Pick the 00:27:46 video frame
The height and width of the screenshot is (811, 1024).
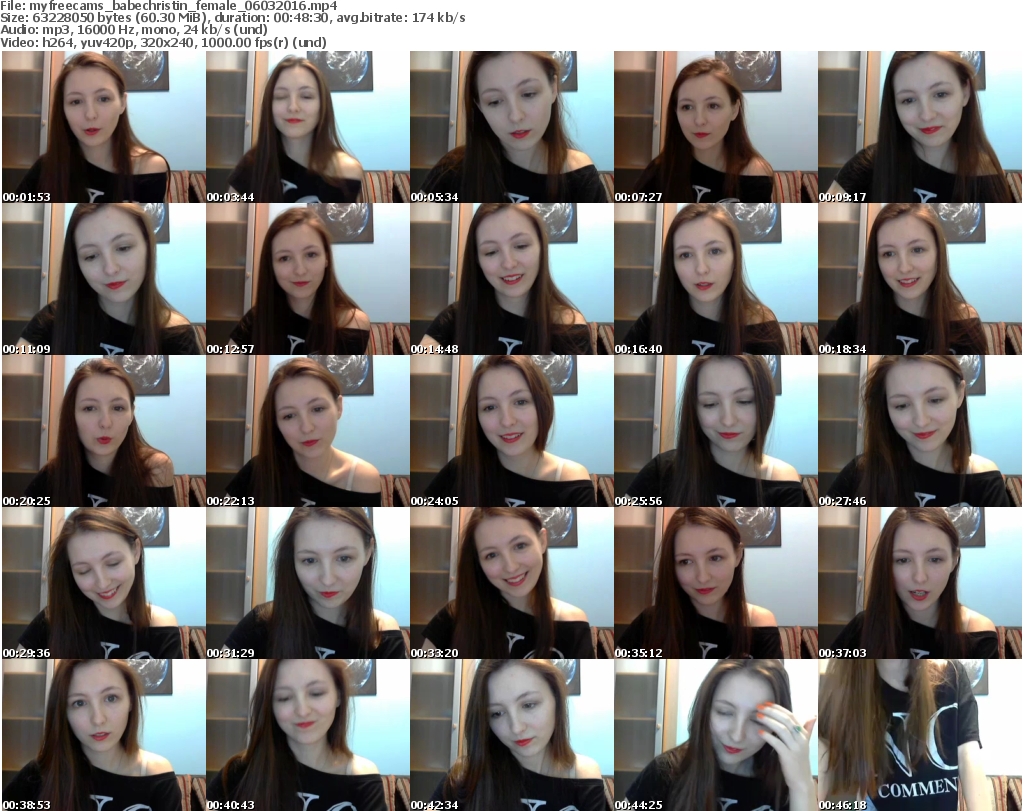pyautogui.click(x=920, y=431)
